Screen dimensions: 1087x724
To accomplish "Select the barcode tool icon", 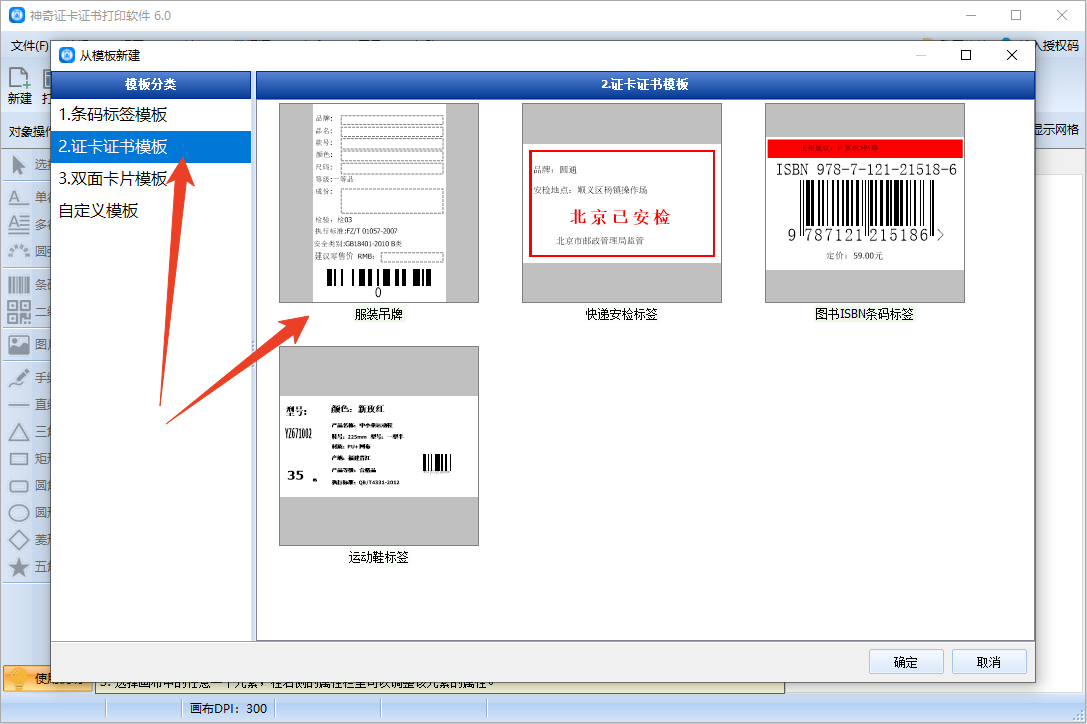I will (19, 285).
